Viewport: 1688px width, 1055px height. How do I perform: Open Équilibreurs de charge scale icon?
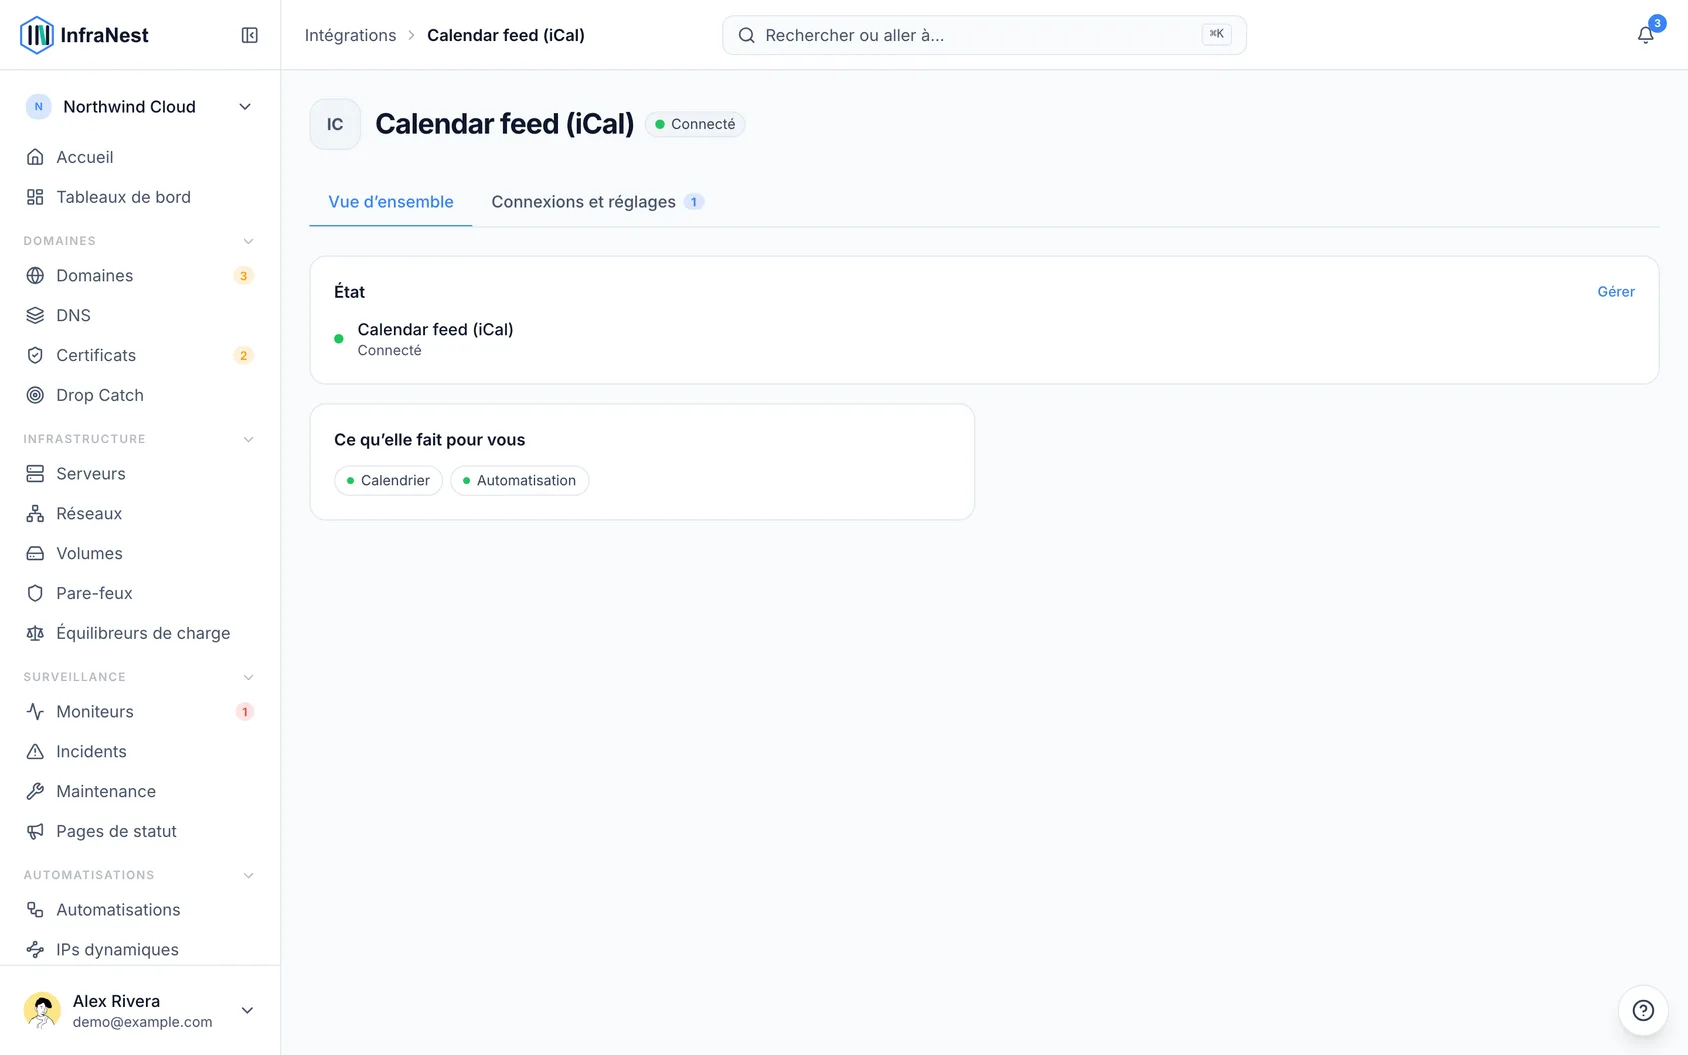coord(35,633)
